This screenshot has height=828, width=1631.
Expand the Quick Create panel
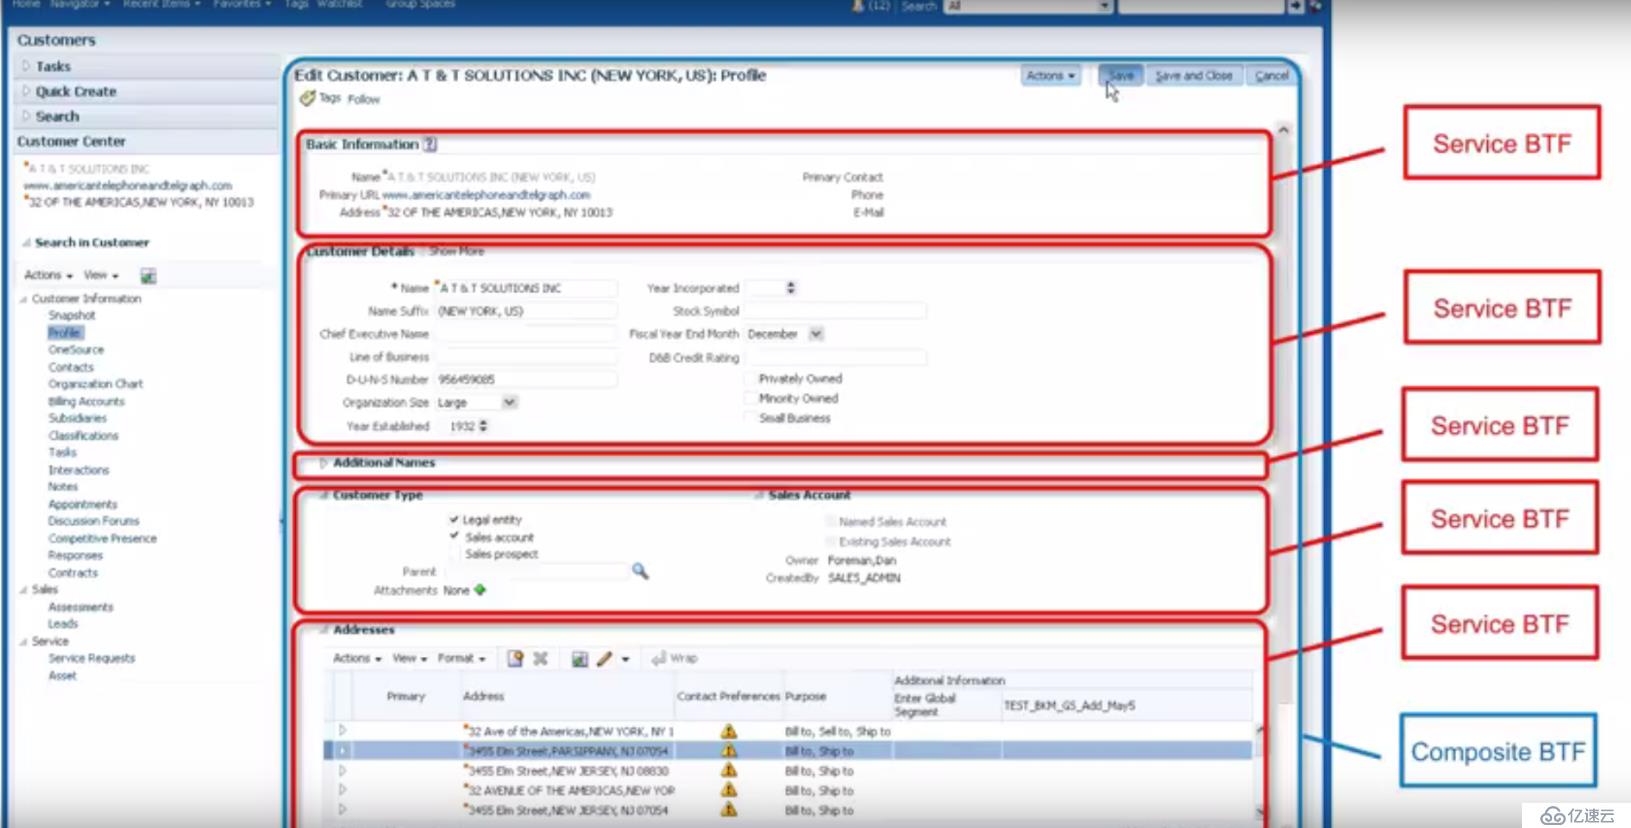pos(26,91)
